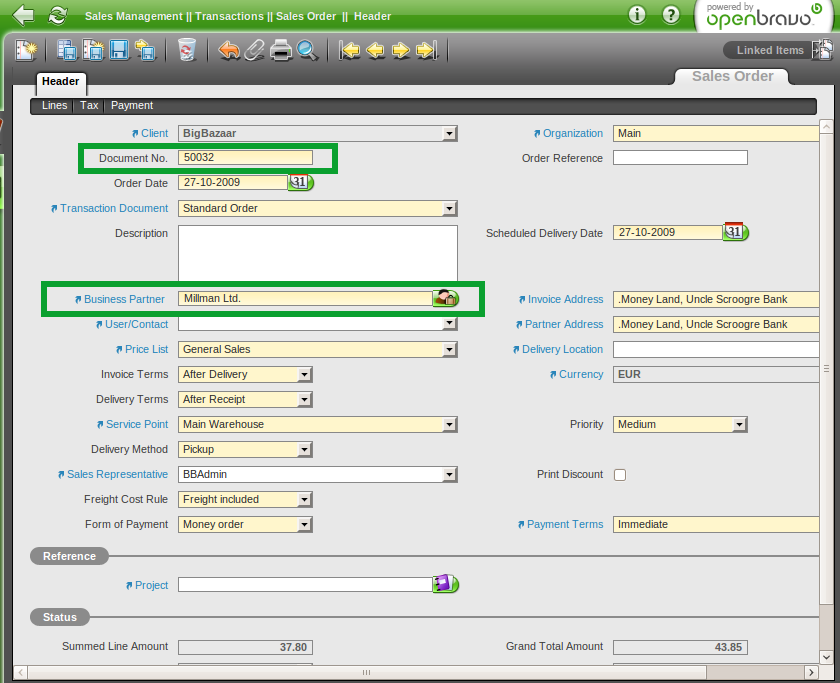Click the Save record floppy disk icon

click(x=119, y=50)
